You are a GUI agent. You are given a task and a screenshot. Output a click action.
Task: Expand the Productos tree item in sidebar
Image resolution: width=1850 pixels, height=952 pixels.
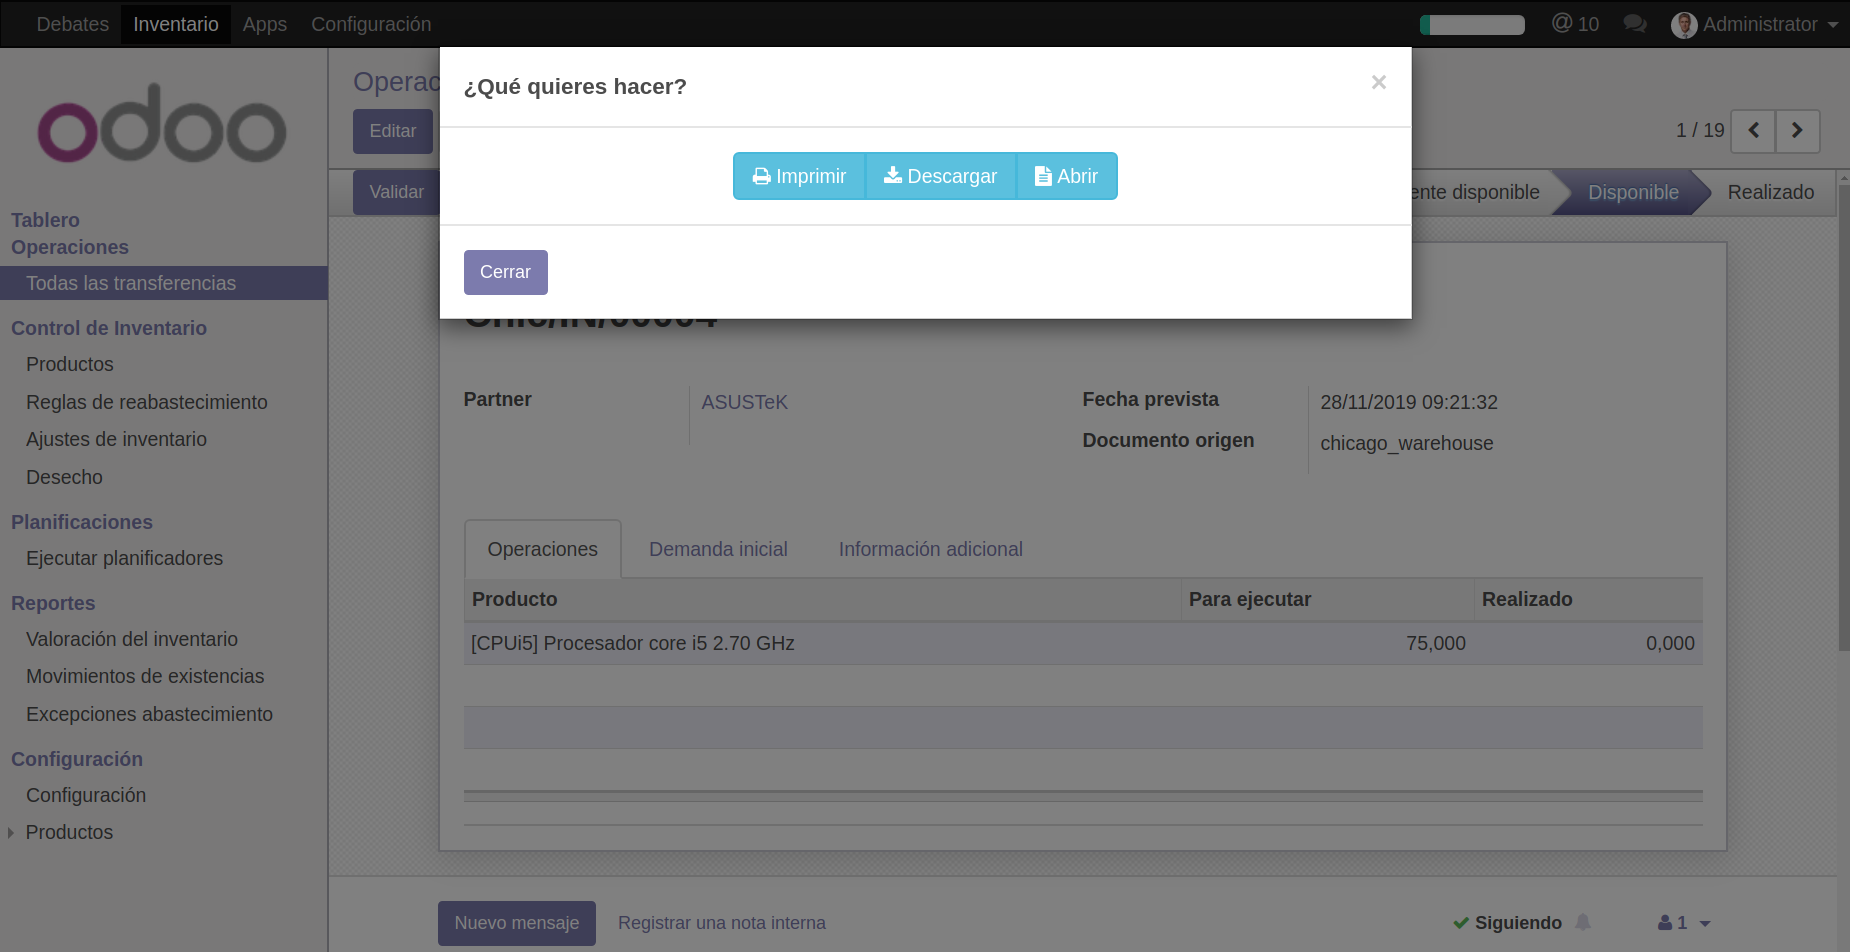click(x=11, y=832)
